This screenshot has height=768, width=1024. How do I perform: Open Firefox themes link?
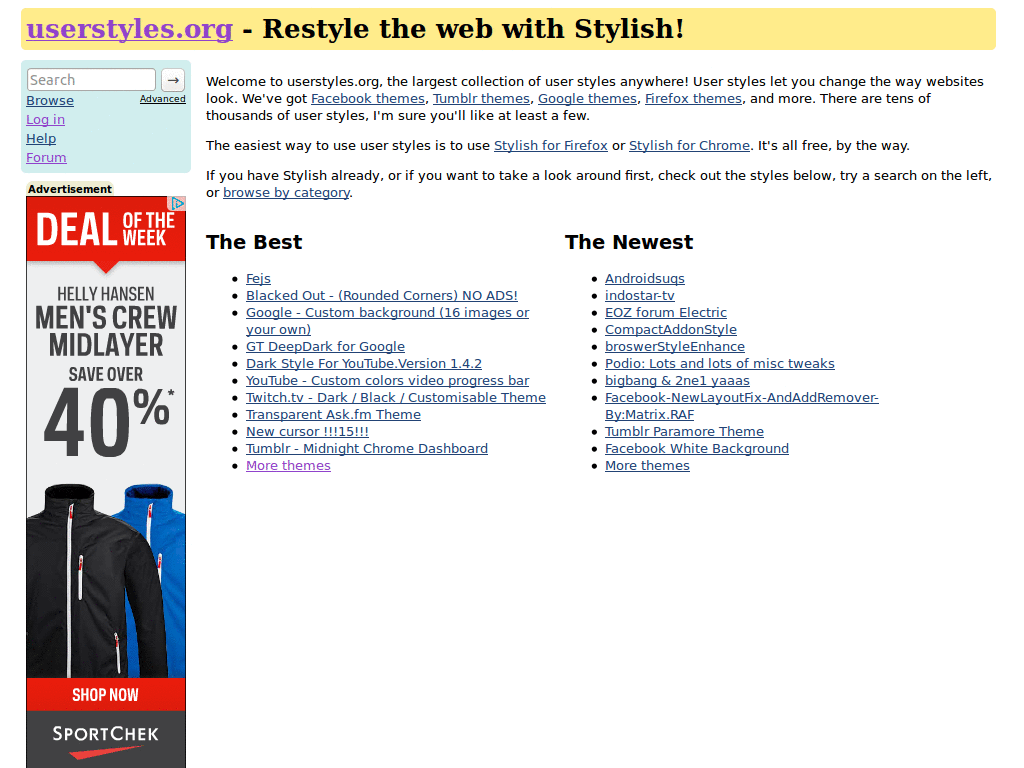tap(694, 99)
